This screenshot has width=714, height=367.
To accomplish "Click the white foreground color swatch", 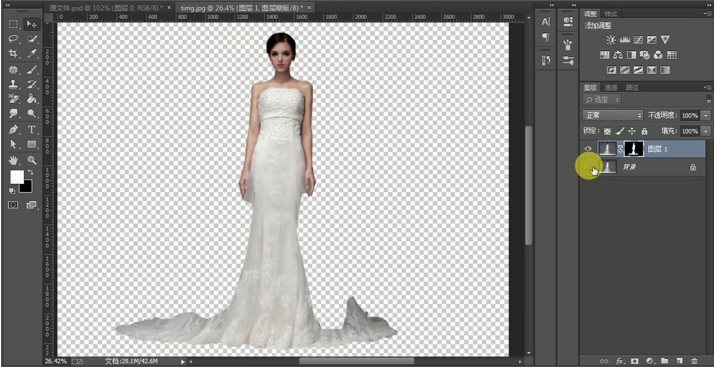I will [x=17, y=177].
